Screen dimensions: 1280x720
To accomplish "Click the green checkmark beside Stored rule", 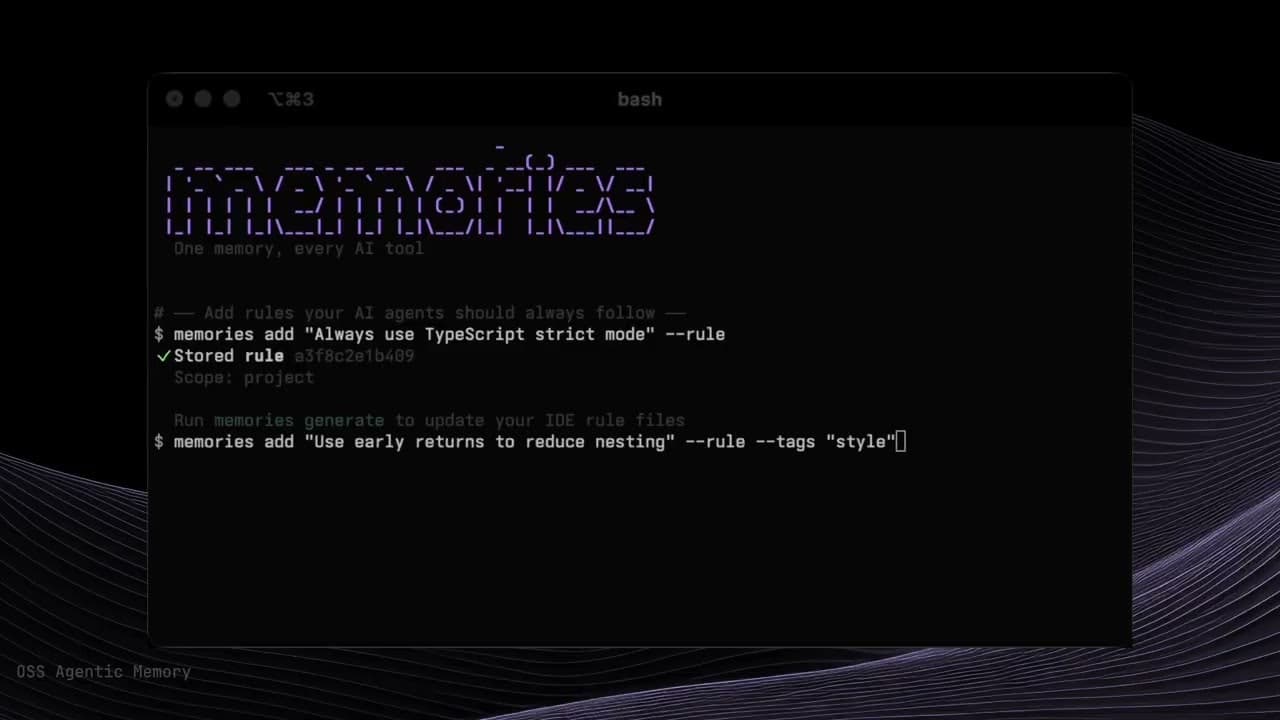I will coord(162,355).
